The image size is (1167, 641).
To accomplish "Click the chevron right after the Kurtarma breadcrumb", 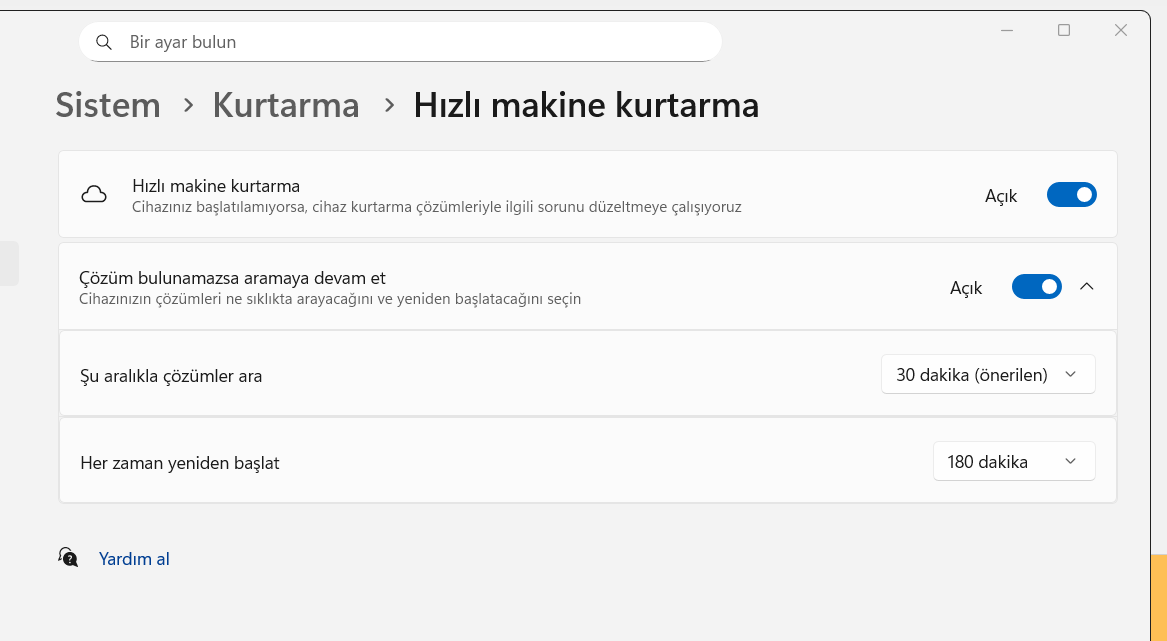I will click(389, 105).
